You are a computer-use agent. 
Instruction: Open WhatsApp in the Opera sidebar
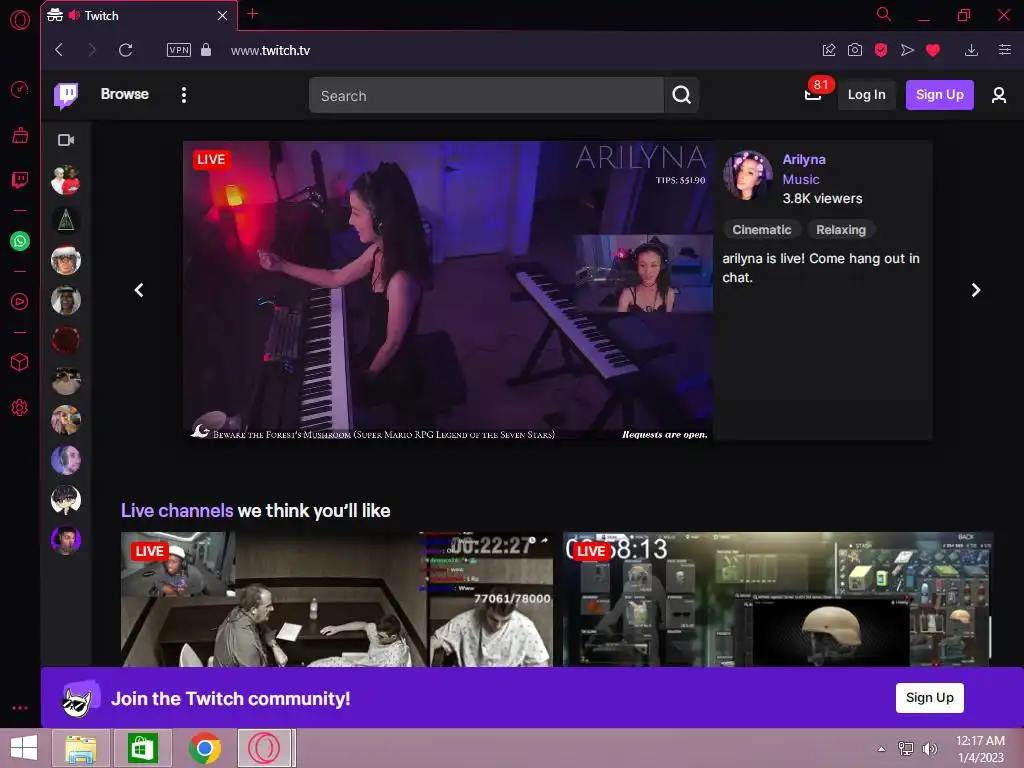tap(20, 241)
